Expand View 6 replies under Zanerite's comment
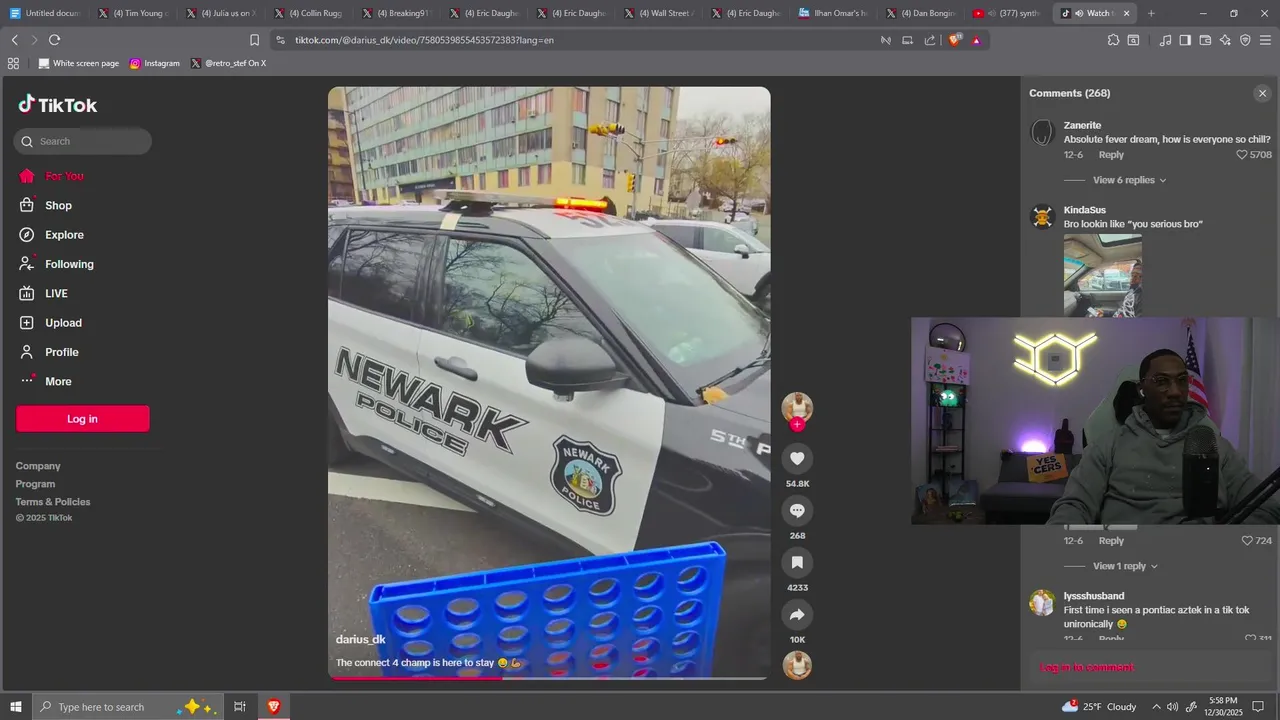 tap(1130, 180)
